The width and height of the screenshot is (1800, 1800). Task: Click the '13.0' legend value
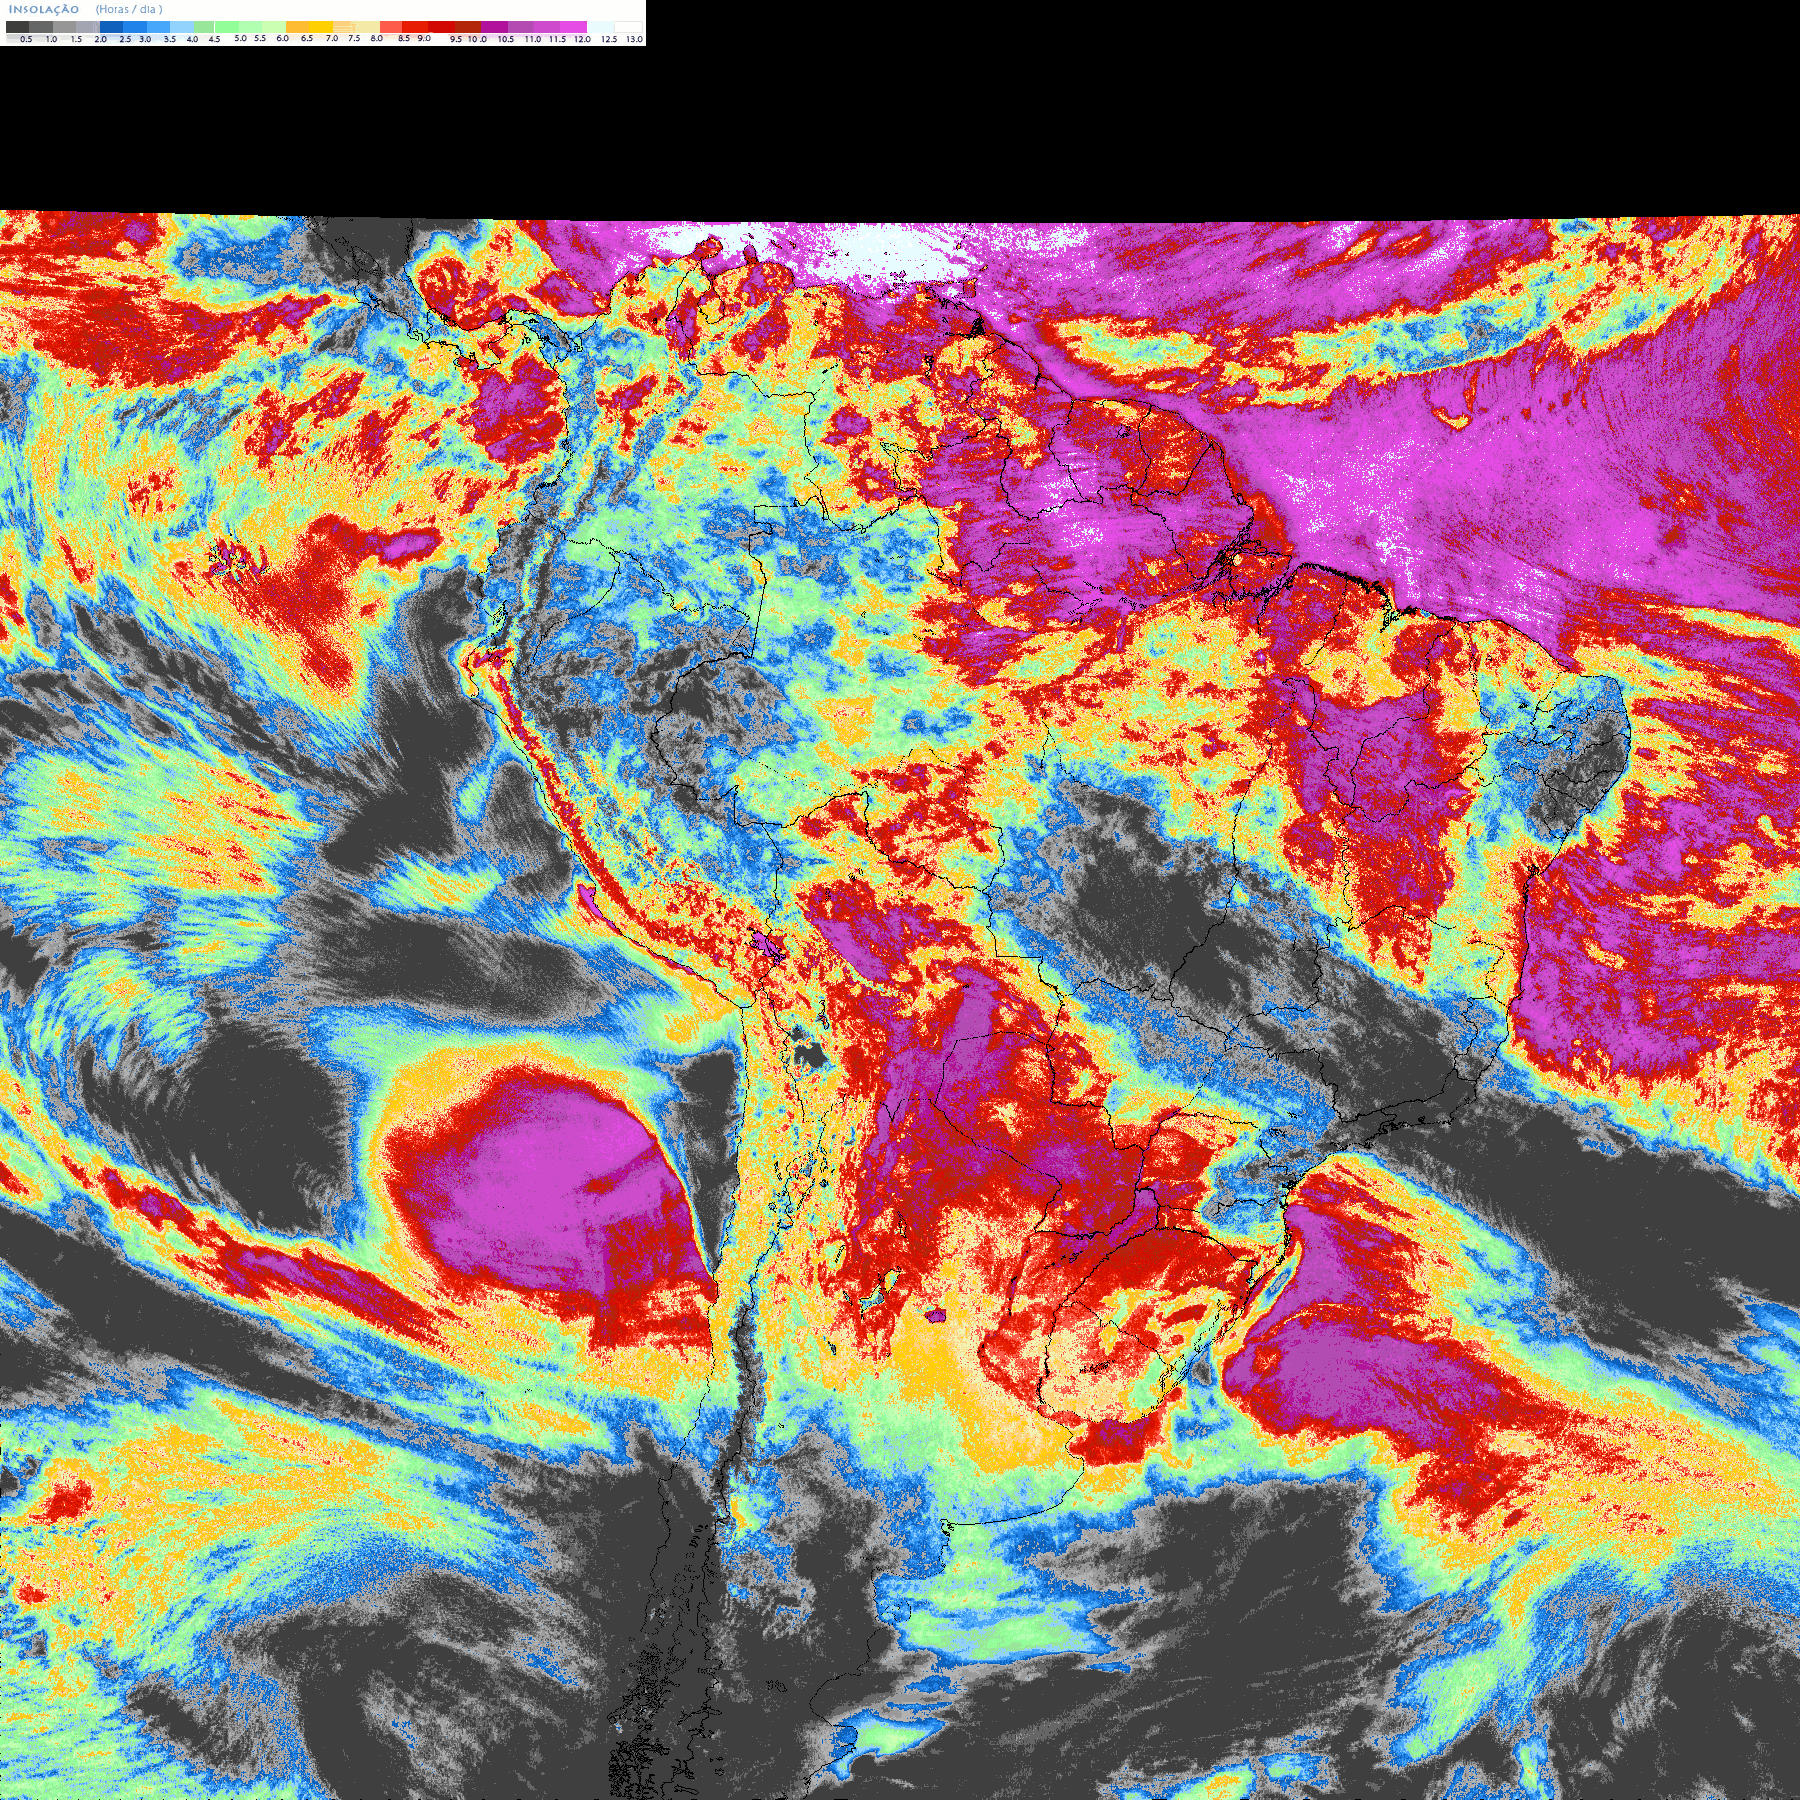click(x=634, y=39)
